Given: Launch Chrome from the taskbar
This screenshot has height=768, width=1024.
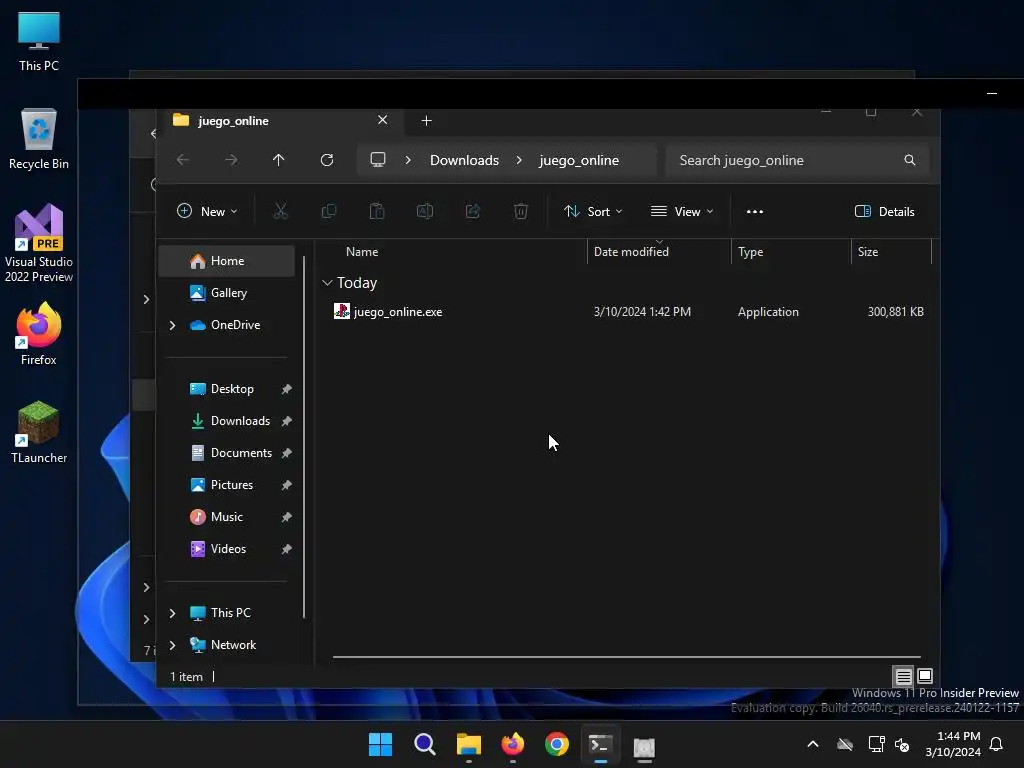Looking at the screenshot, I should click(557, 744).
